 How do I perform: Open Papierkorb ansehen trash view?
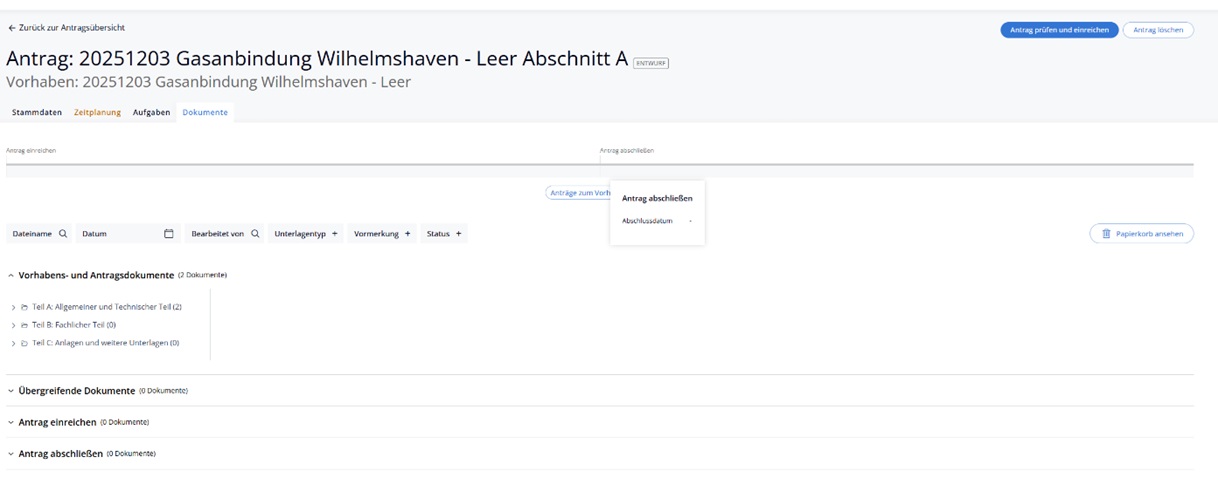click(1141, 234)
